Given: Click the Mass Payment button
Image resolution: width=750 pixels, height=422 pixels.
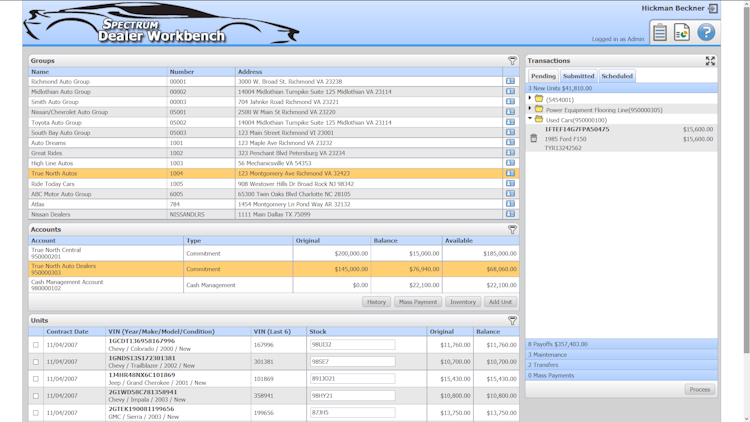Looking at the screenshot, I should point(418,302).
